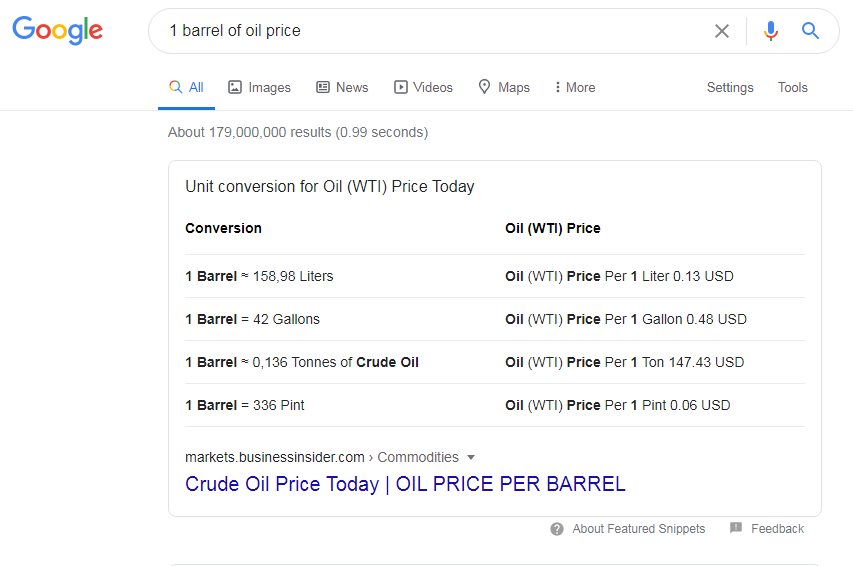This screenshot has width=853, height=566.
Task: Select 'Price Per 1 Liter 0.13 USD' cell
Action: click(x=619, y=276)
